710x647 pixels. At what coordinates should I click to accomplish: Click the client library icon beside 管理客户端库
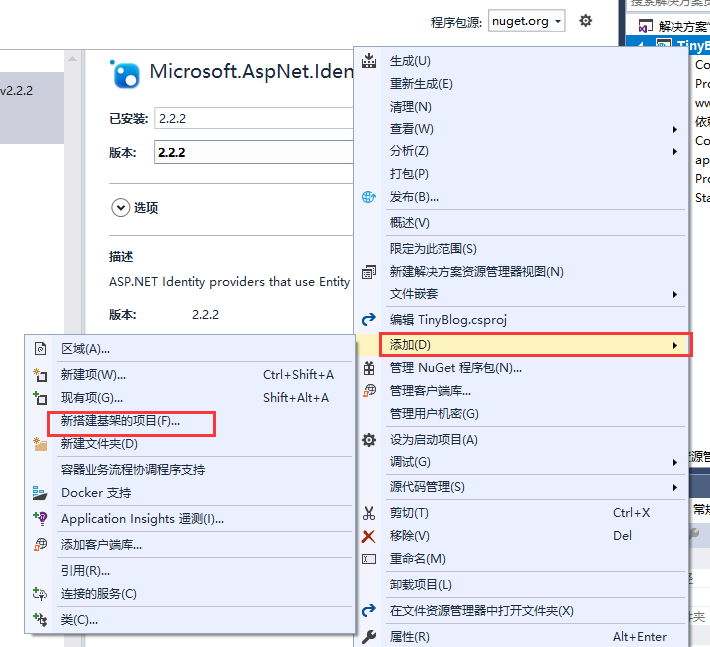[x=369, y=390]
